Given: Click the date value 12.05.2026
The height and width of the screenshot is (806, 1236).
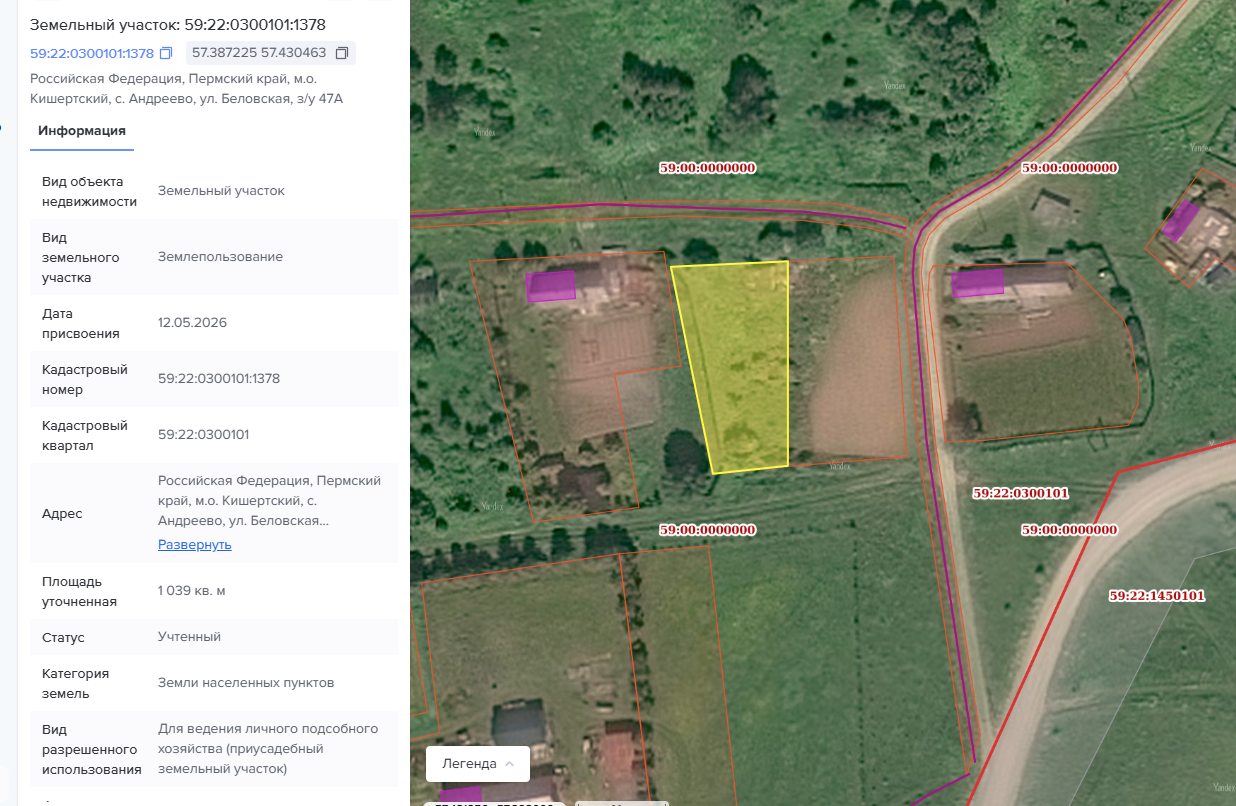Looking at the screenshot, I should click(x=192, y=323).
